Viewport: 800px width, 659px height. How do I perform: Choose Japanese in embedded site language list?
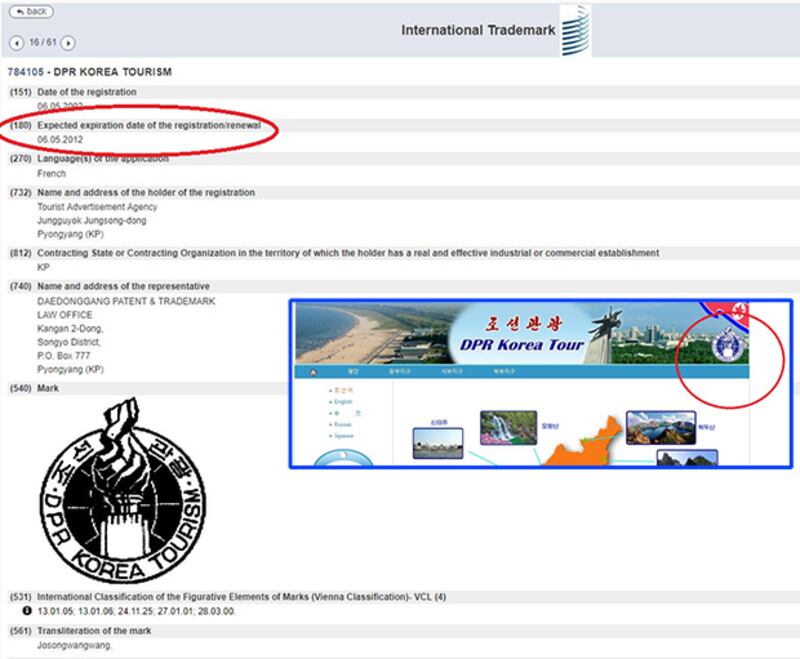(344, 436)
